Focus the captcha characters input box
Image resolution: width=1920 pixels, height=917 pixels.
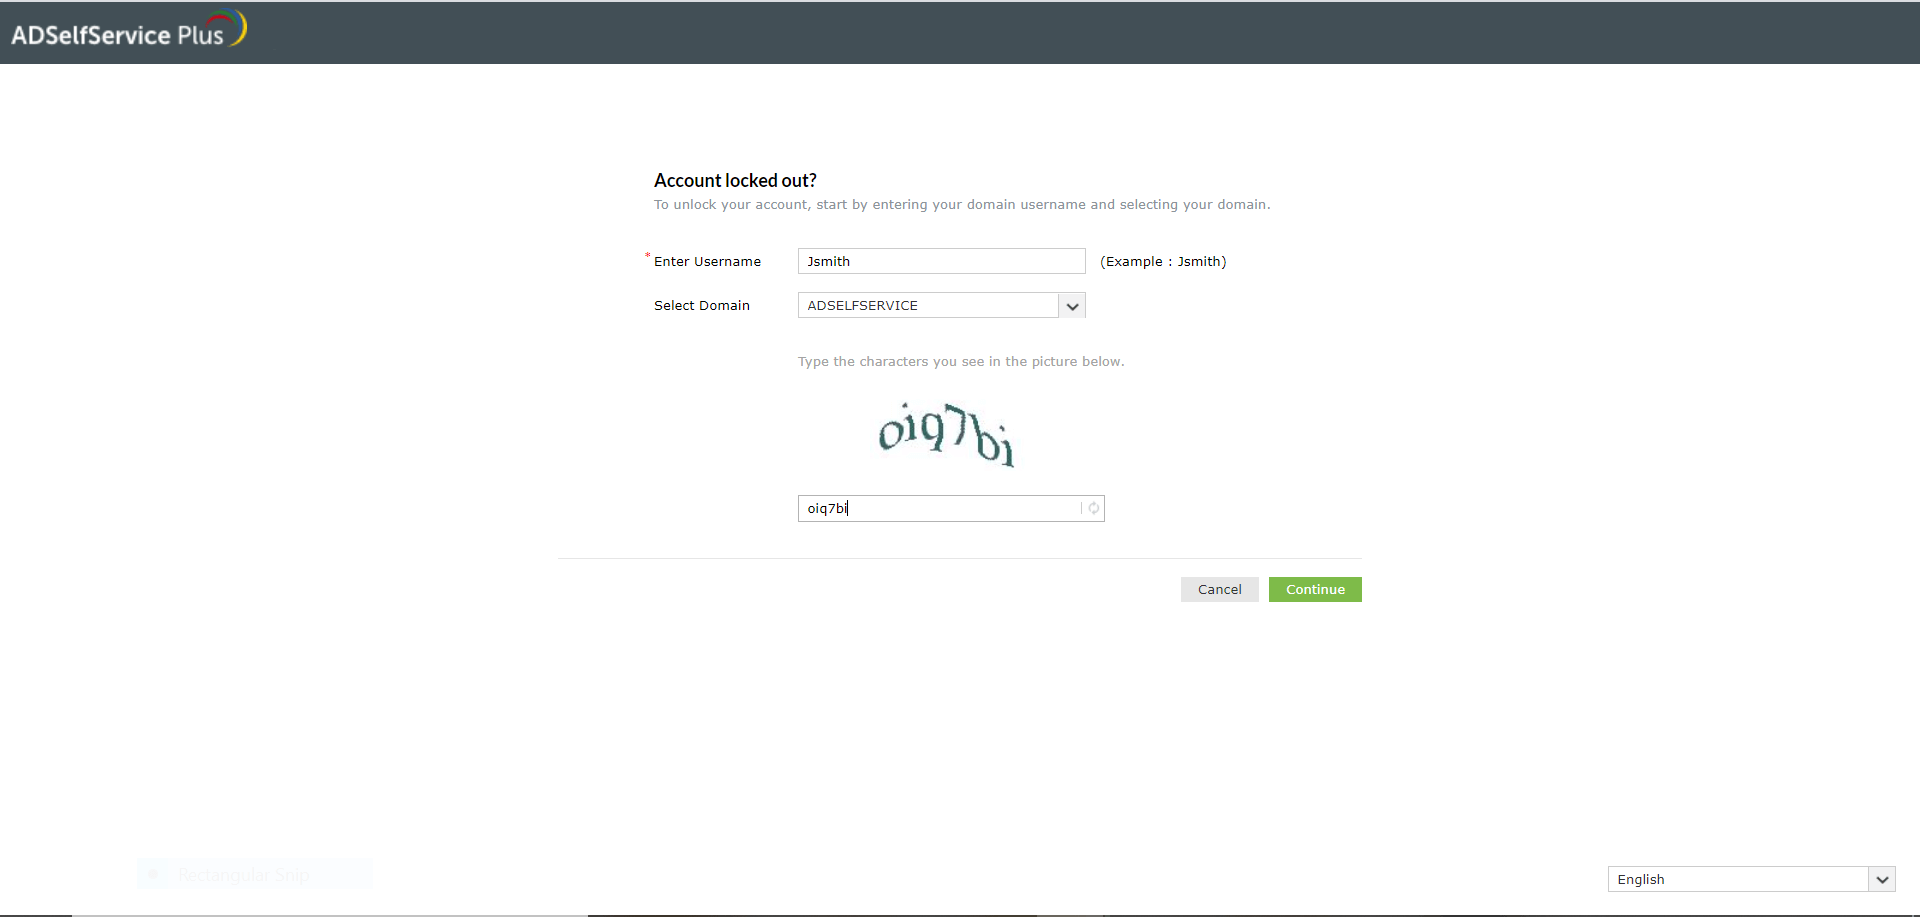pos(951,508)
